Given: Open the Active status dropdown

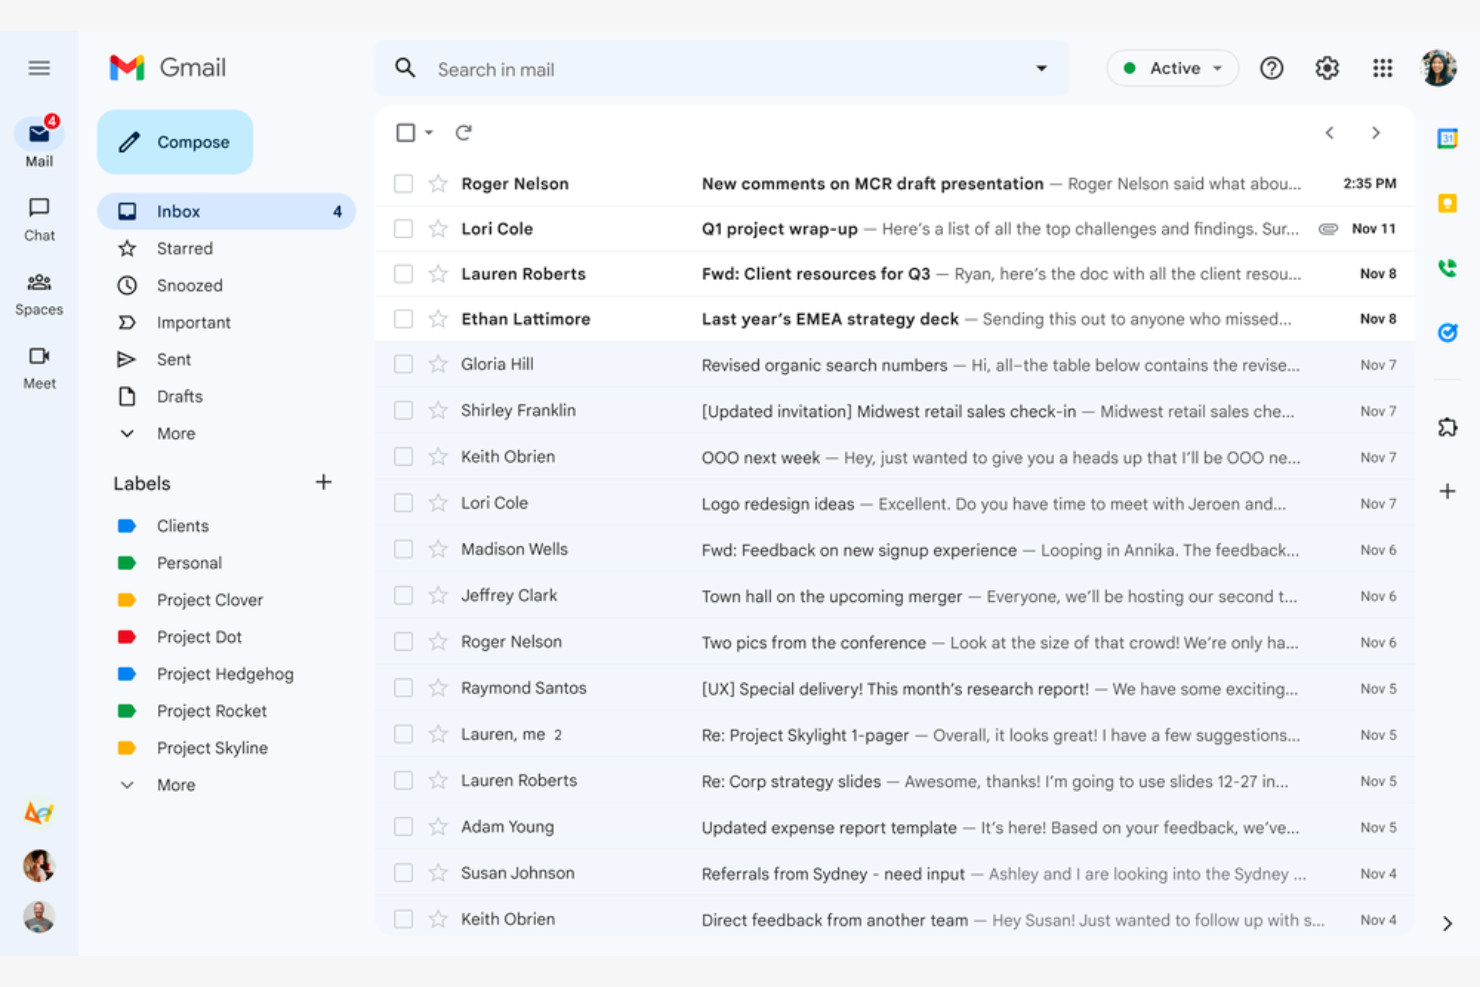Looking at the screenshot, I should (x=1172, y=68).
